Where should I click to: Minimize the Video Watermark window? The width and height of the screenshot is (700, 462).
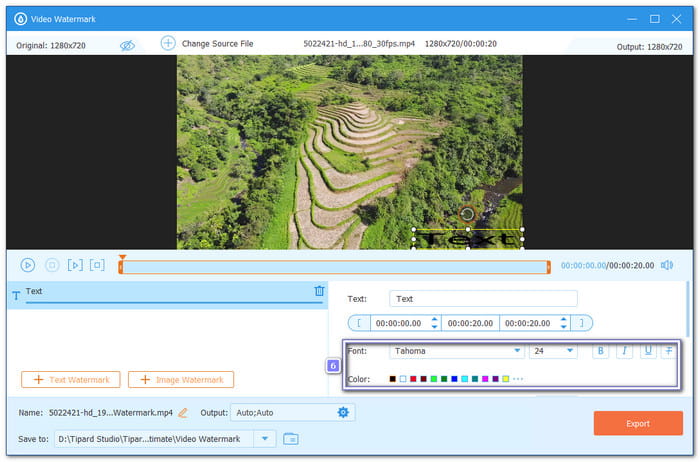632,19
